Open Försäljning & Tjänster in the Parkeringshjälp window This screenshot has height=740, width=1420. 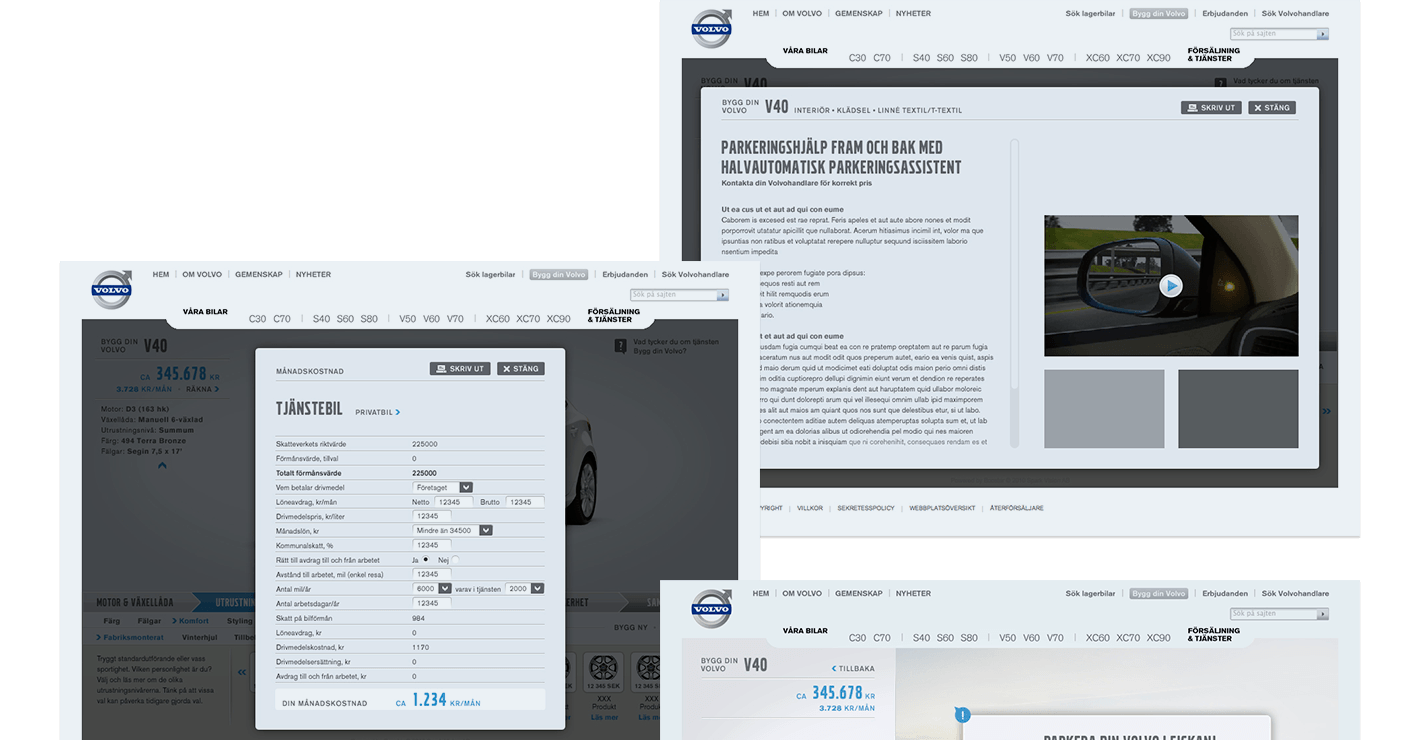(x=1213, y=54)
